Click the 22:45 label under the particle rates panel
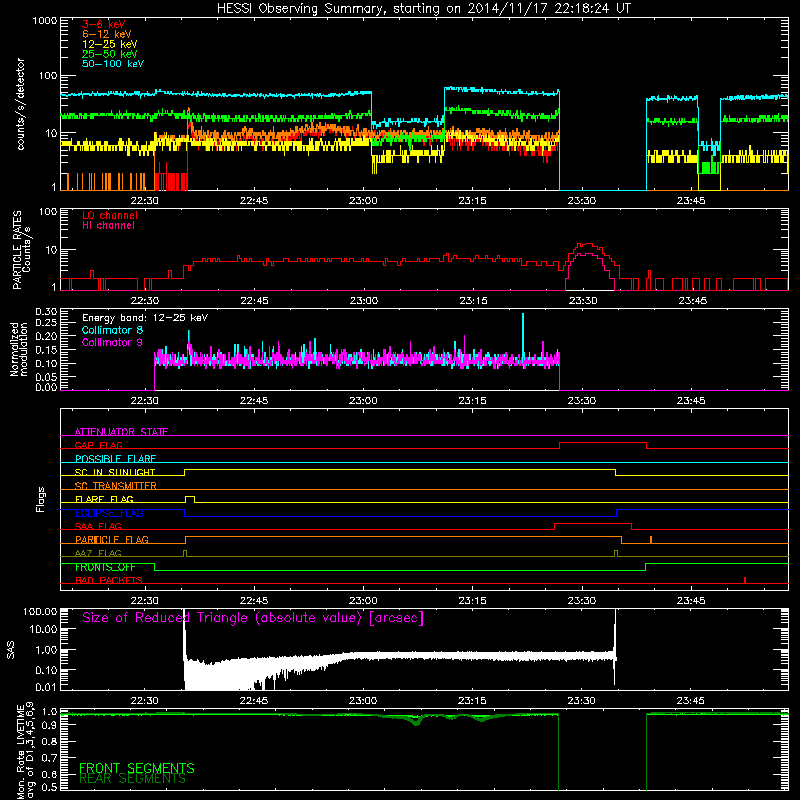The width and height of the screenshot is (800, 800). (x=254, y=301)
